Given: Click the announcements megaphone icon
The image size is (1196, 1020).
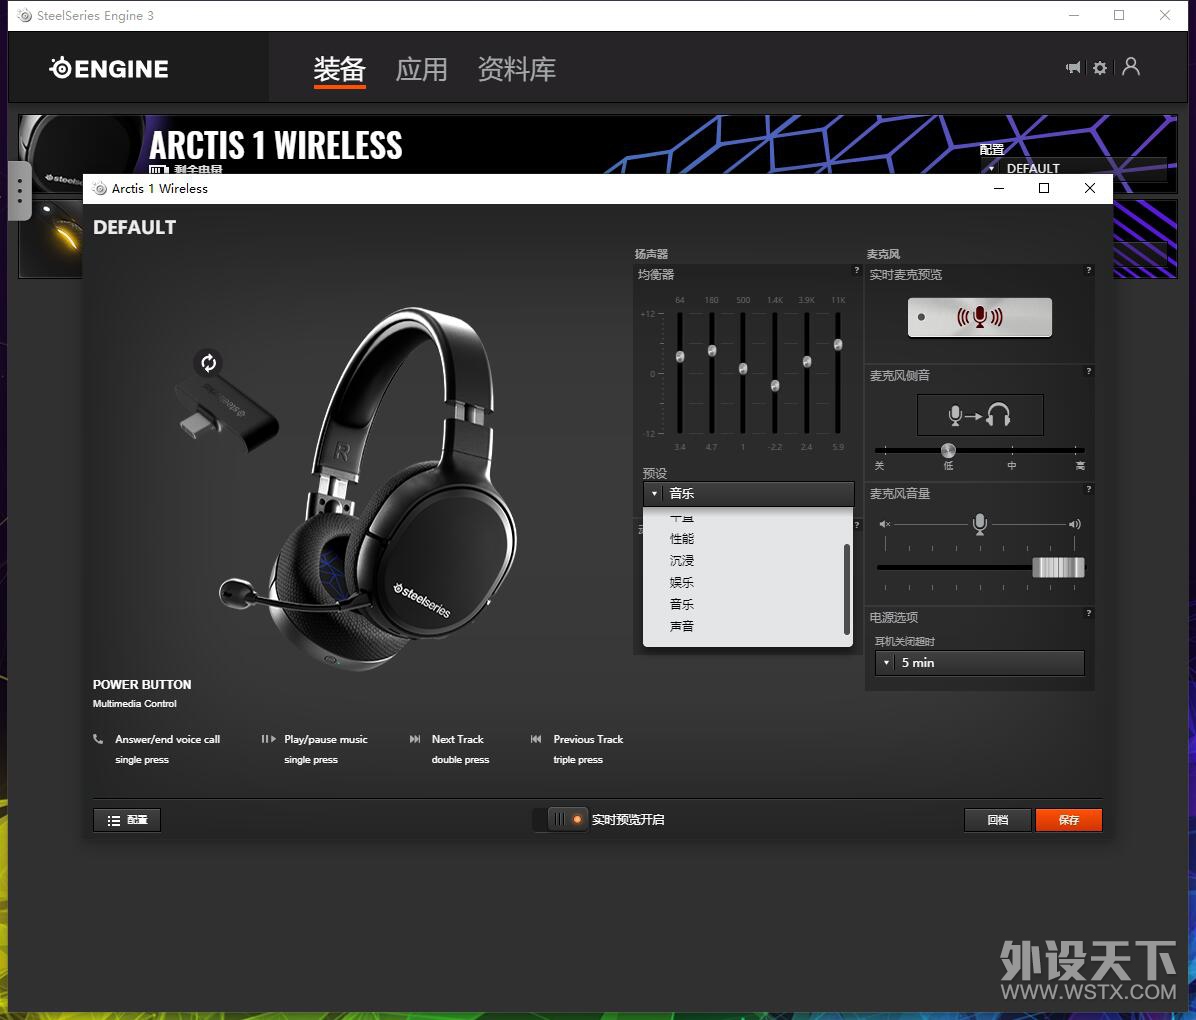Looking at the screenshot, I should point(1073,68).
